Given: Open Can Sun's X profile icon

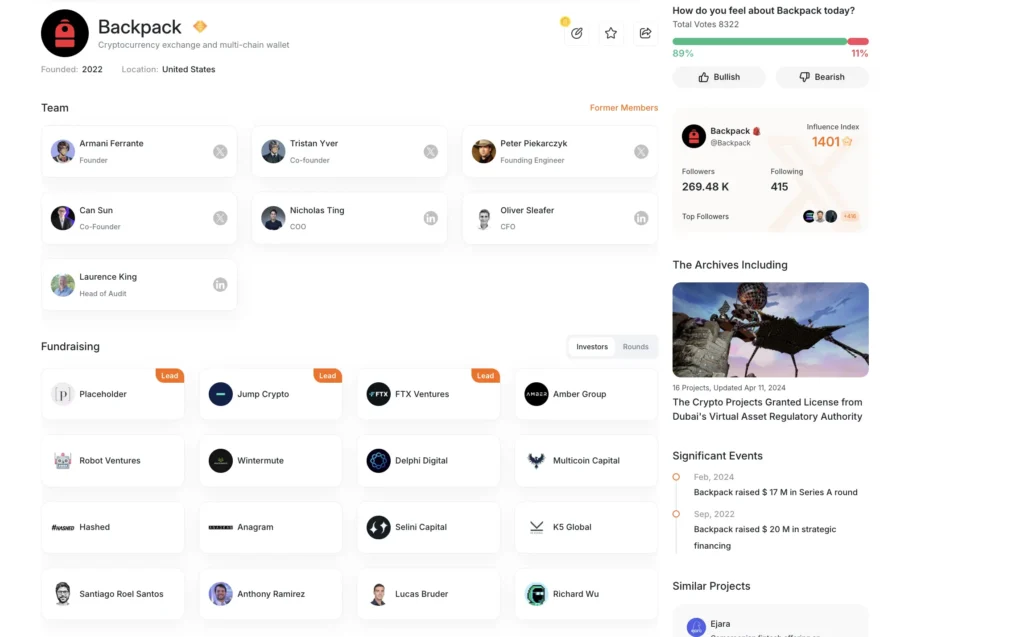Looking at the screenshot, I should [x=220, y=218].
